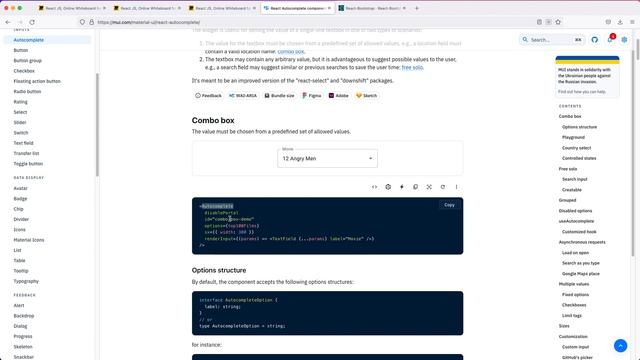Toggle reader view in the address bar
Image resolution: width=640 pixels, height=360 pixels.
539,22
